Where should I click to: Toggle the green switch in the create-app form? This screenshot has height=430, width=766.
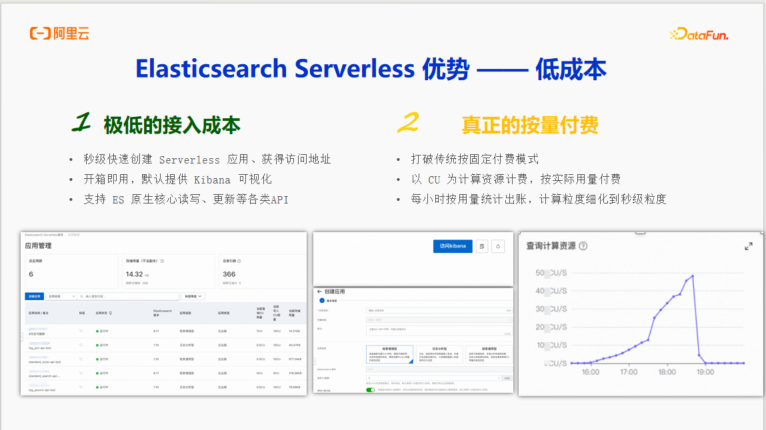[370, 390]
